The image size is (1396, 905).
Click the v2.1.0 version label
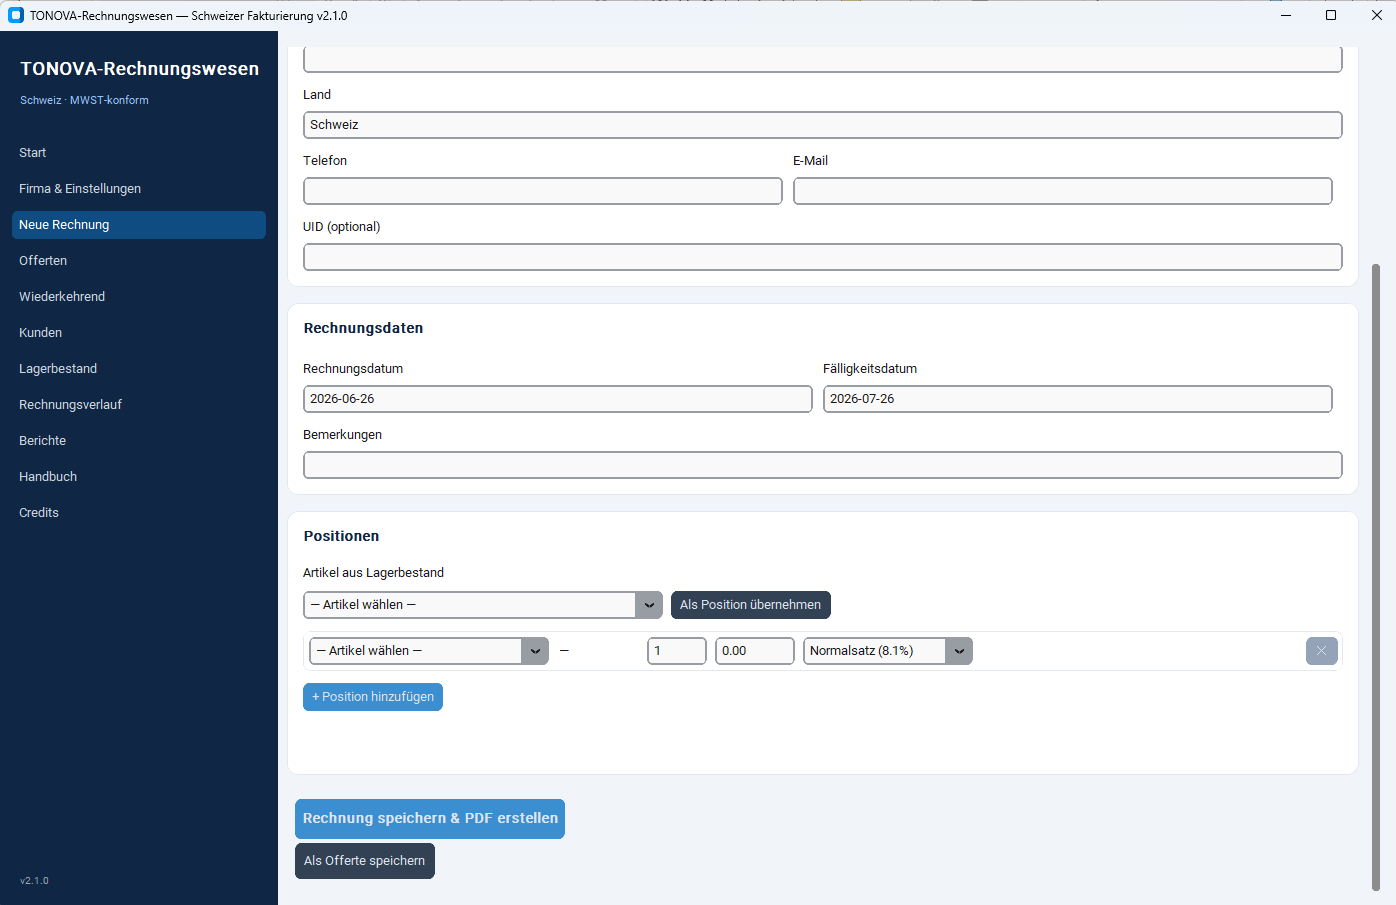pos(34,881)
